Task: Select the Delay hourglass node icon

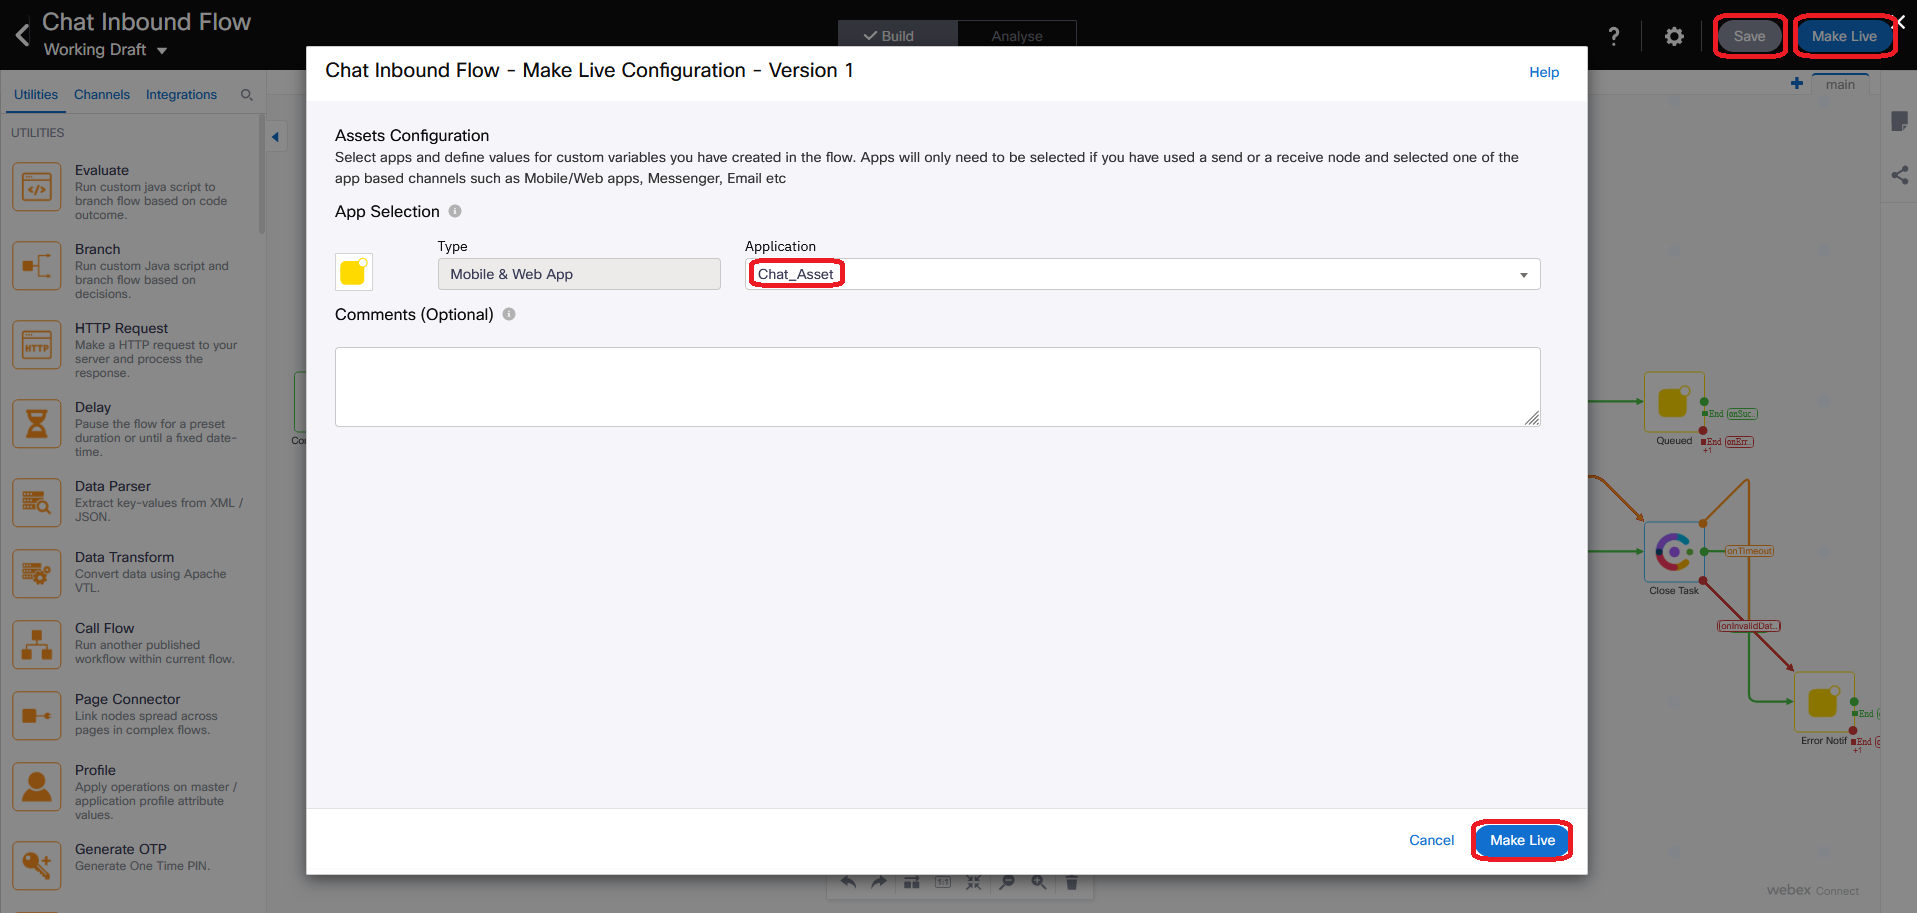Action: (37, 424)
